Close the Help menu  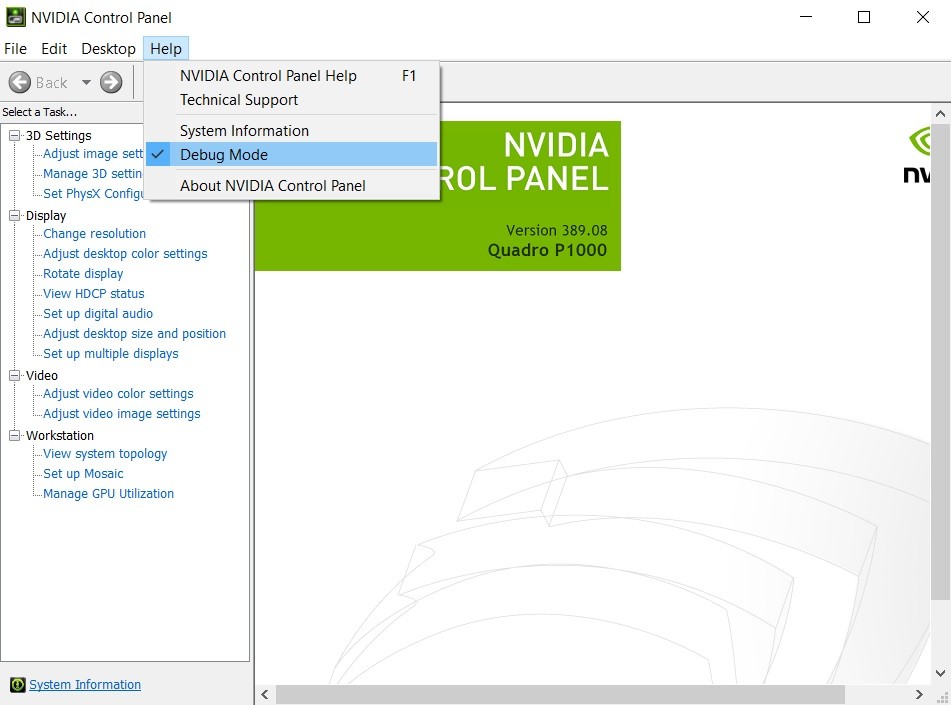[166, 49]
